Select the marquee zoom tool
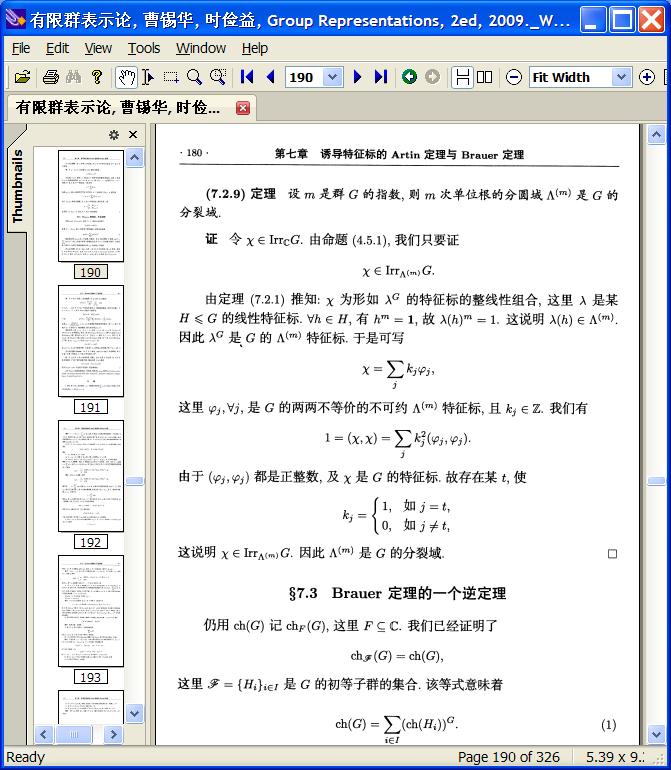Screen dimensions: 671x770 click(218, 77)
